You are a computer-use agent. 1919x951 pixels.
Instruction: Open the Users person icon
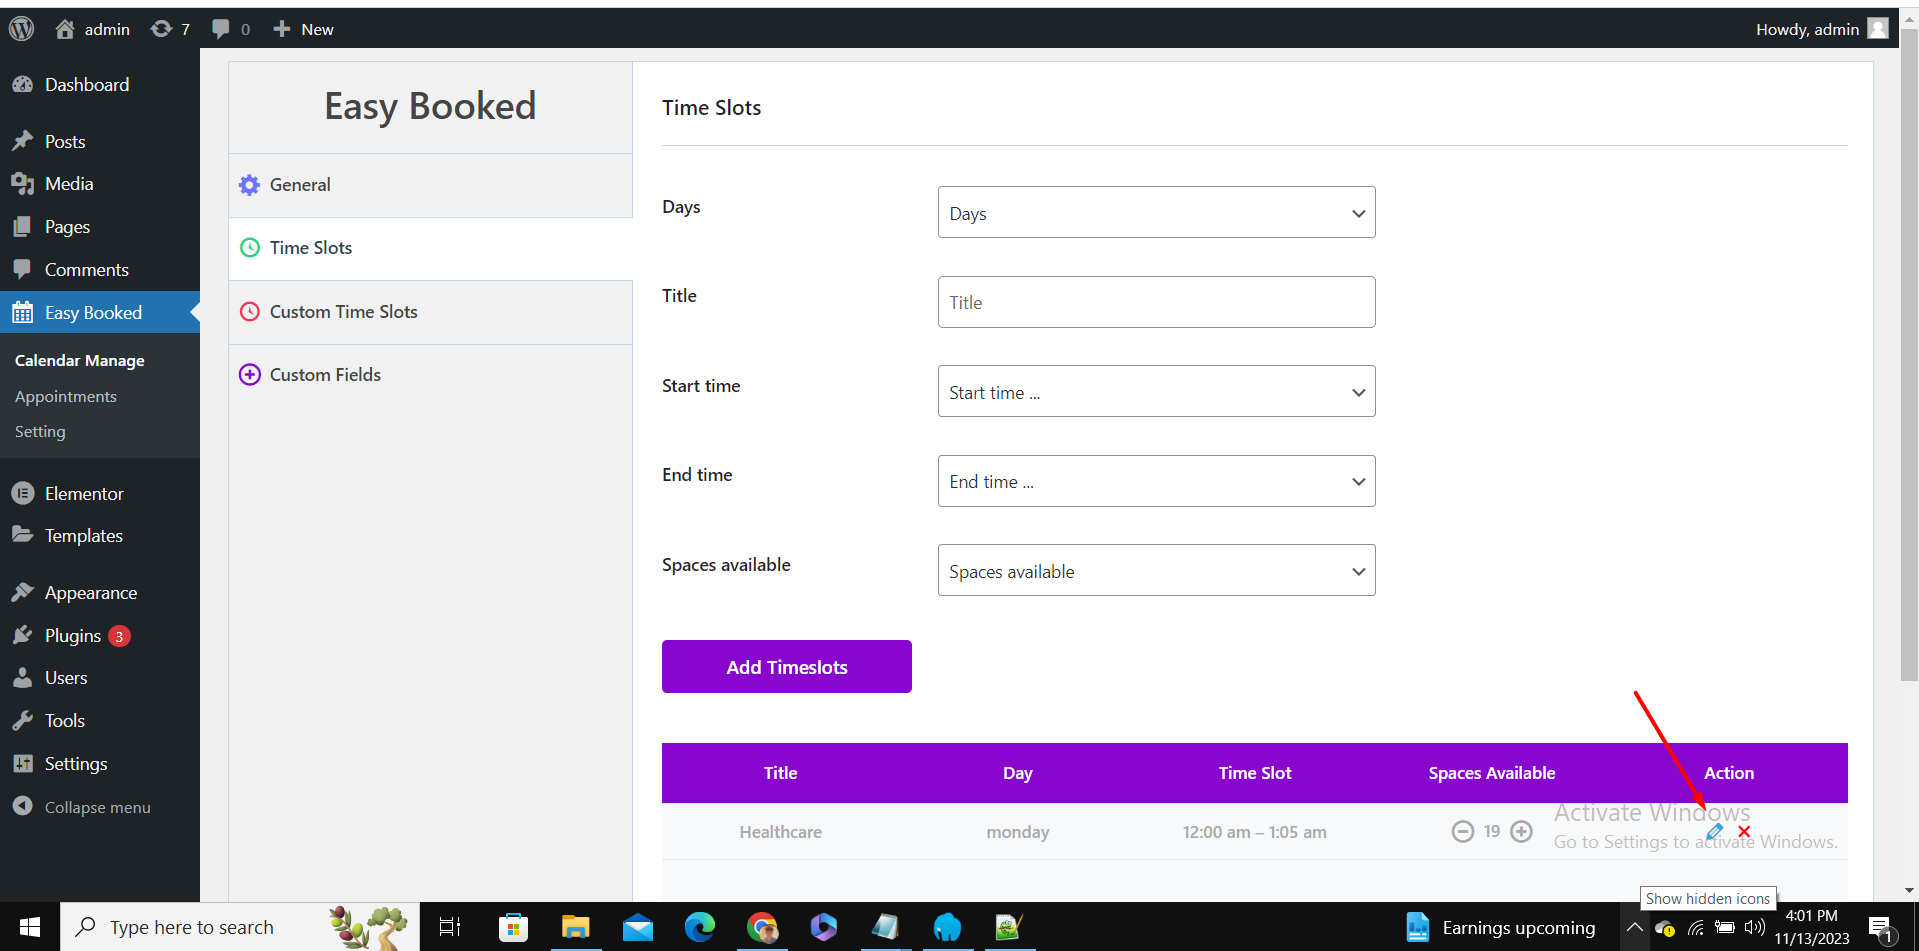(x=23, y=678)
